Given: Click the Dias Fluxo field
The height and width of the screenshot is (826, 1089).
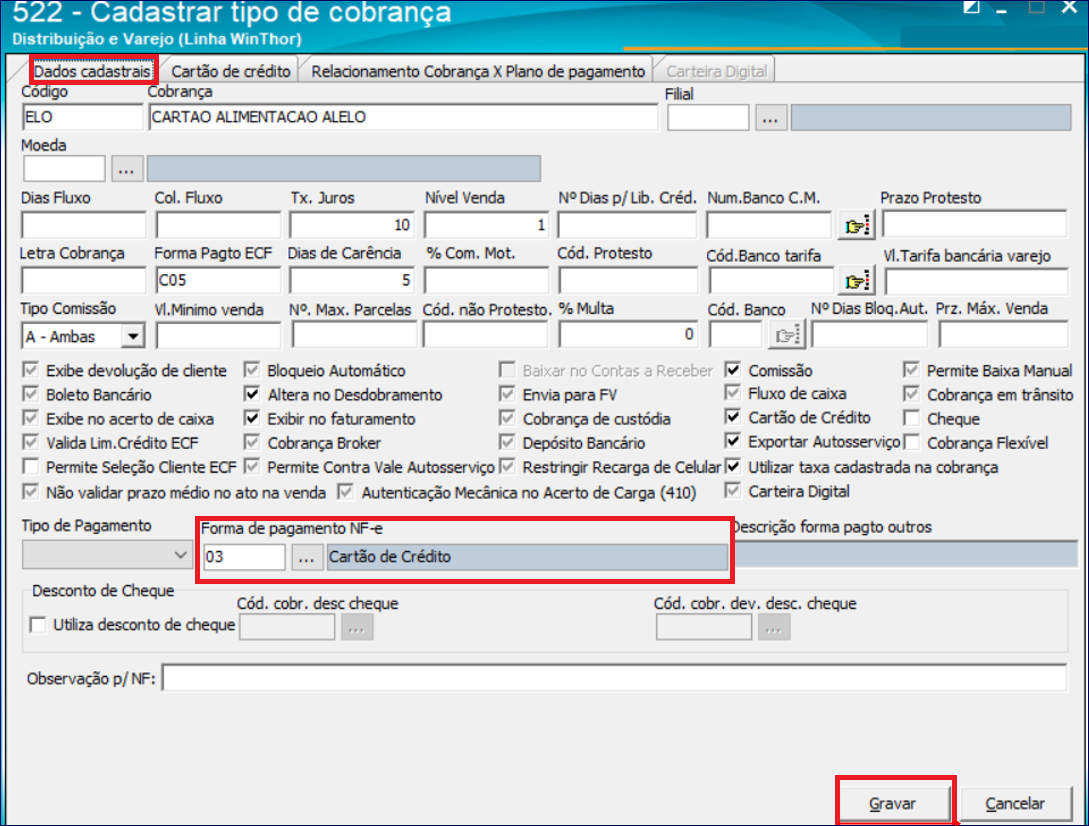Looking at the screenshot, I should pos(83,225).
